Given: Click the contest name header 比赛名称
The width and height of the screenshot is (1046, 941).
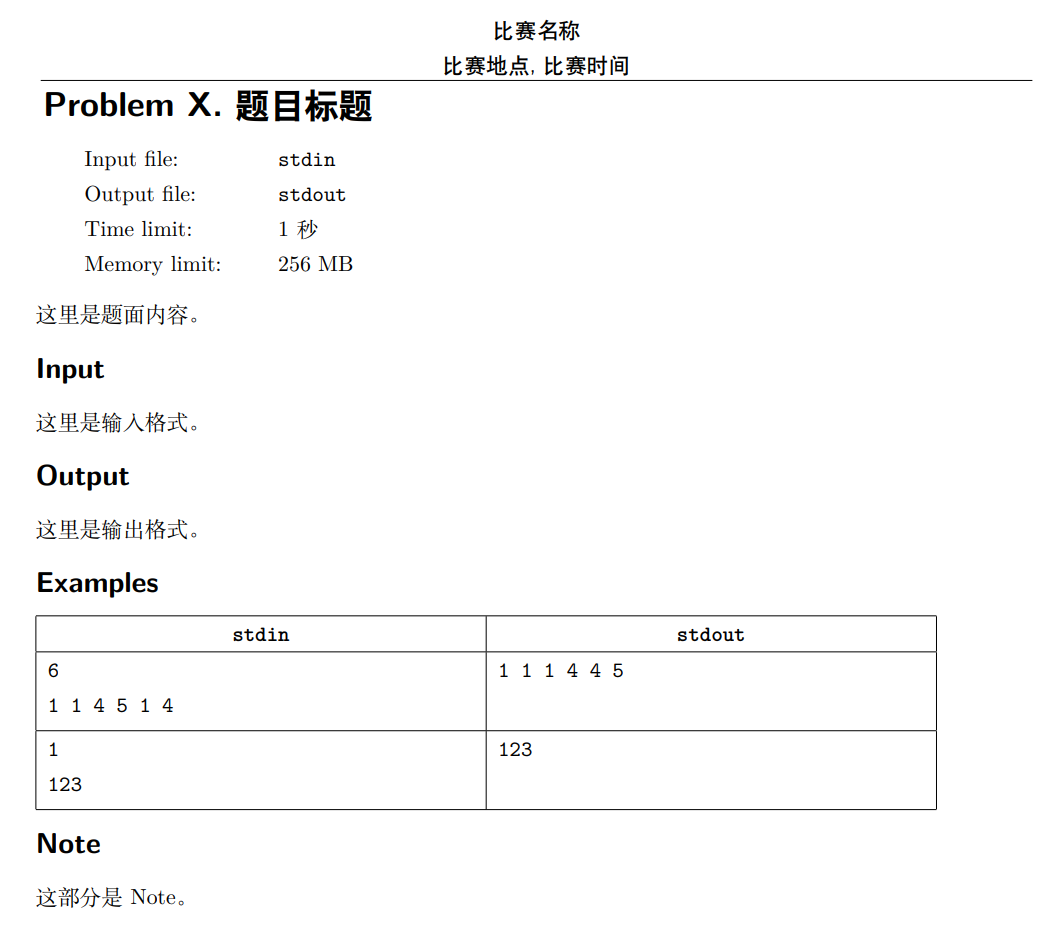Looking at the screenshot, I should (536, 31).
